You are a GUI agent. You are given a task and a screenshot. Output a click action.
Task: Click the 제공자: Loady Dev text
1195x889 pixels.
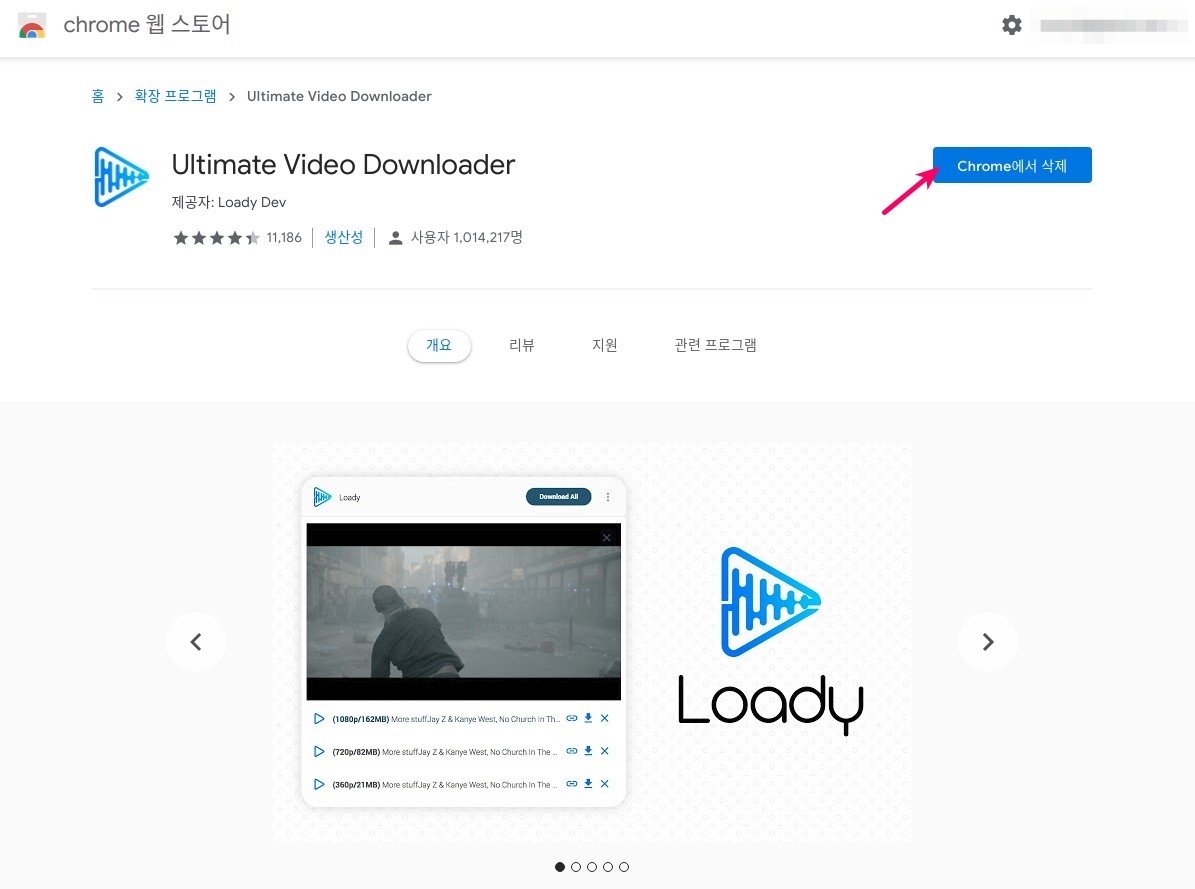point(229,202)
